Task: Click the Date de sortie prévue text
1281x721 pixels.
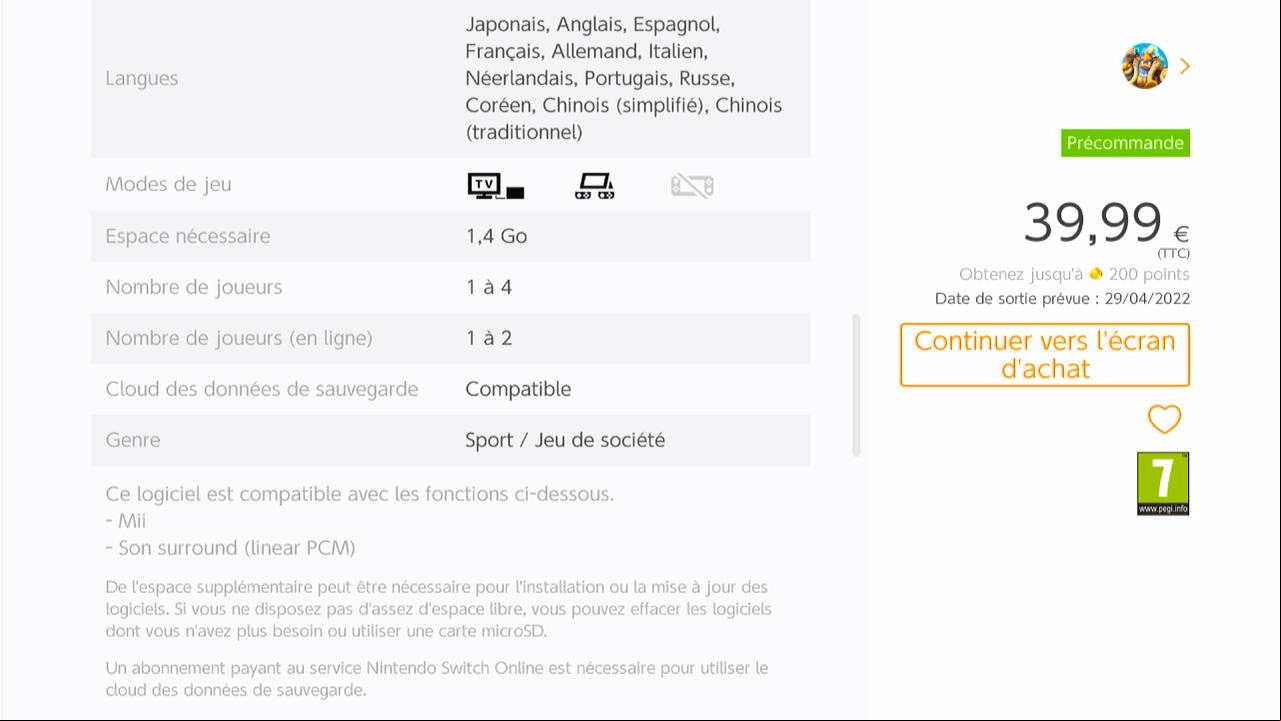Action: (x=1062, y=299)
